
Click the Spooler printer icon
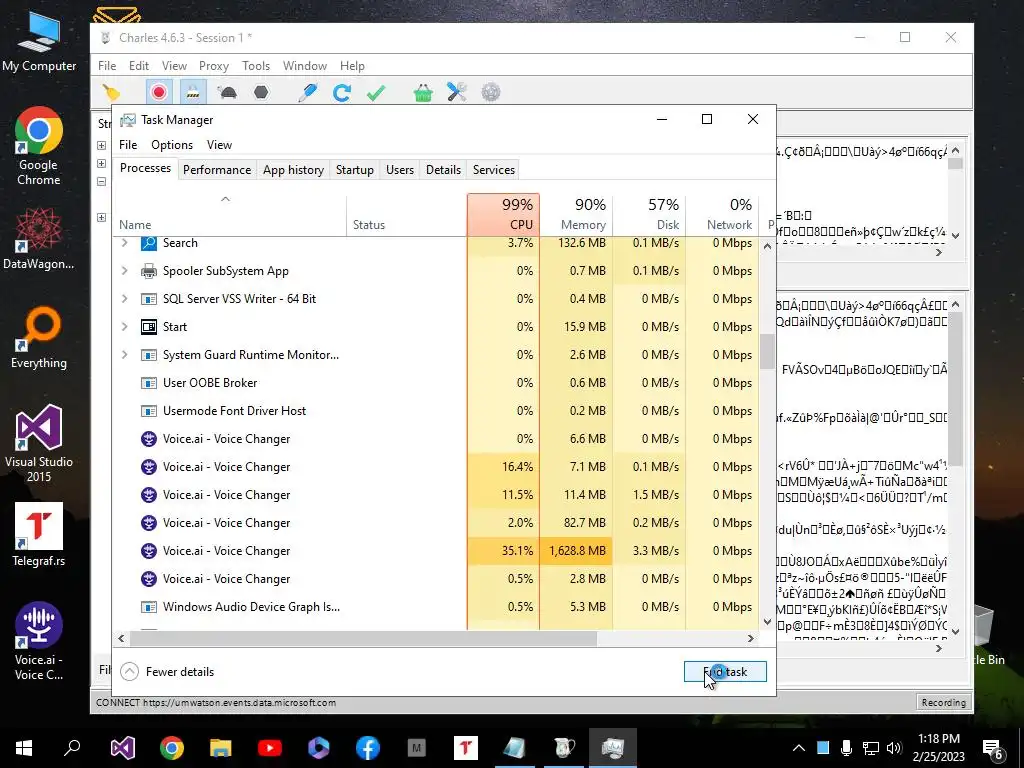coord(149,271)
